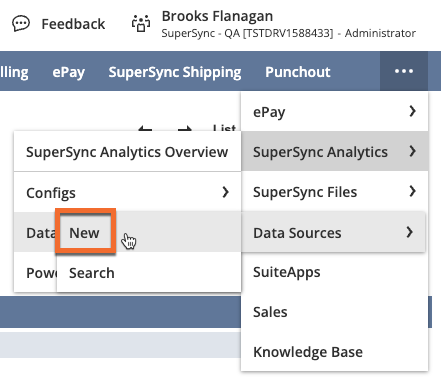This screenshot has height=384, width=441.
Task: Click the back arrow icon beside List
Action: coord(145,129)
